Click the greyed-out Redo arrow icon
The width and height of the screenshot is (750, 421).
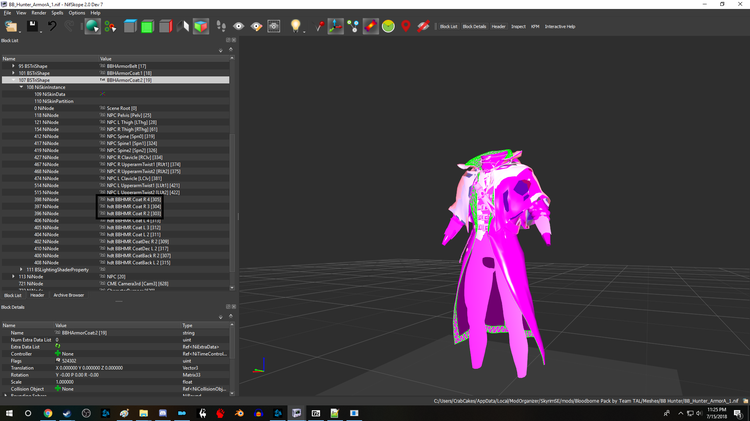[69, 26]
